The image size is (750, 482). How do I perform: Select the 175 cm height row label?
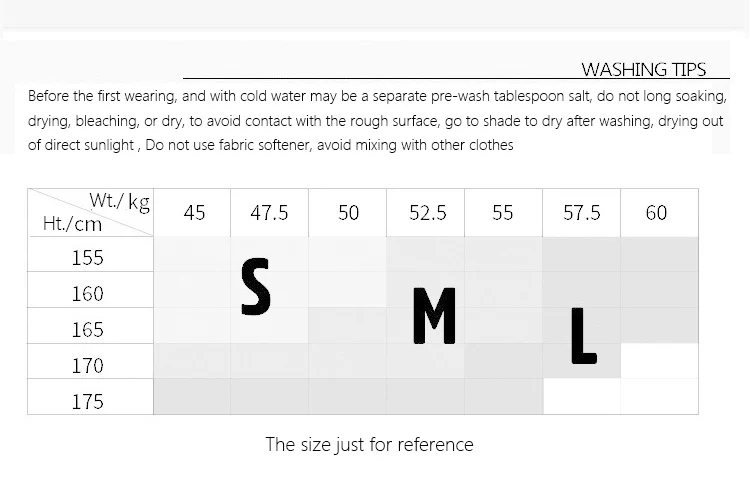88,401
